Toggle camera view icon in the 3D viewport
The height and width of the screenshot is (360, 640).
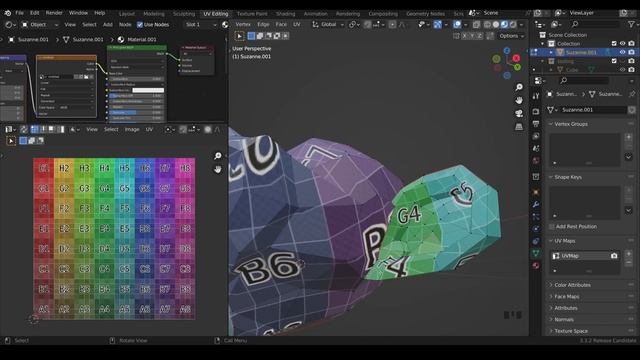[519, 113]
